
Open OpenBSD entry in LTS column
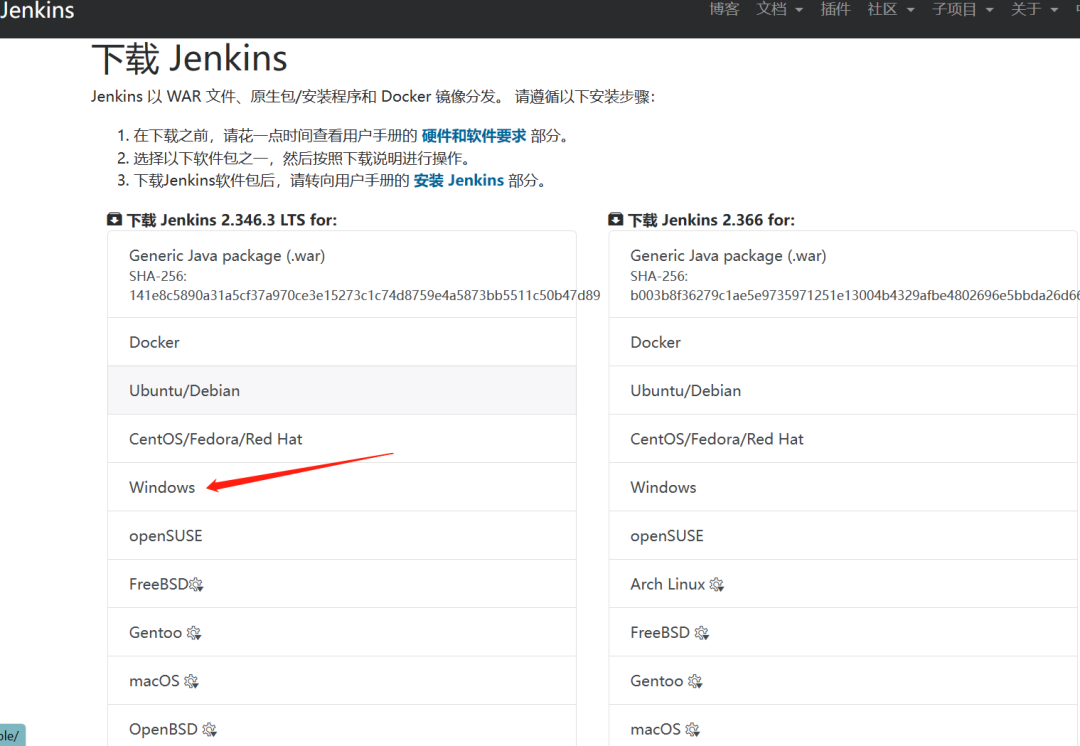342,726
